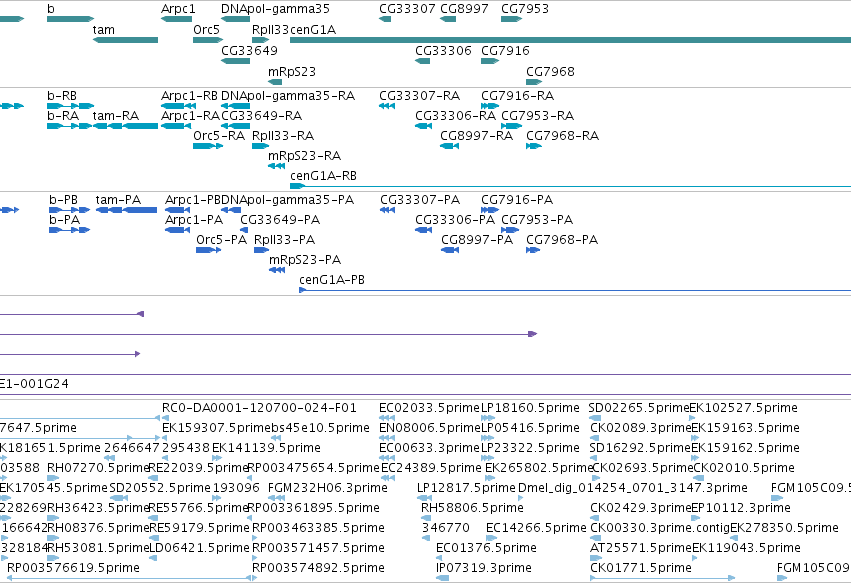This screenshot has width=851, height=583.
Task: Select the b-RA transcript label
Action: coord(63,116)
